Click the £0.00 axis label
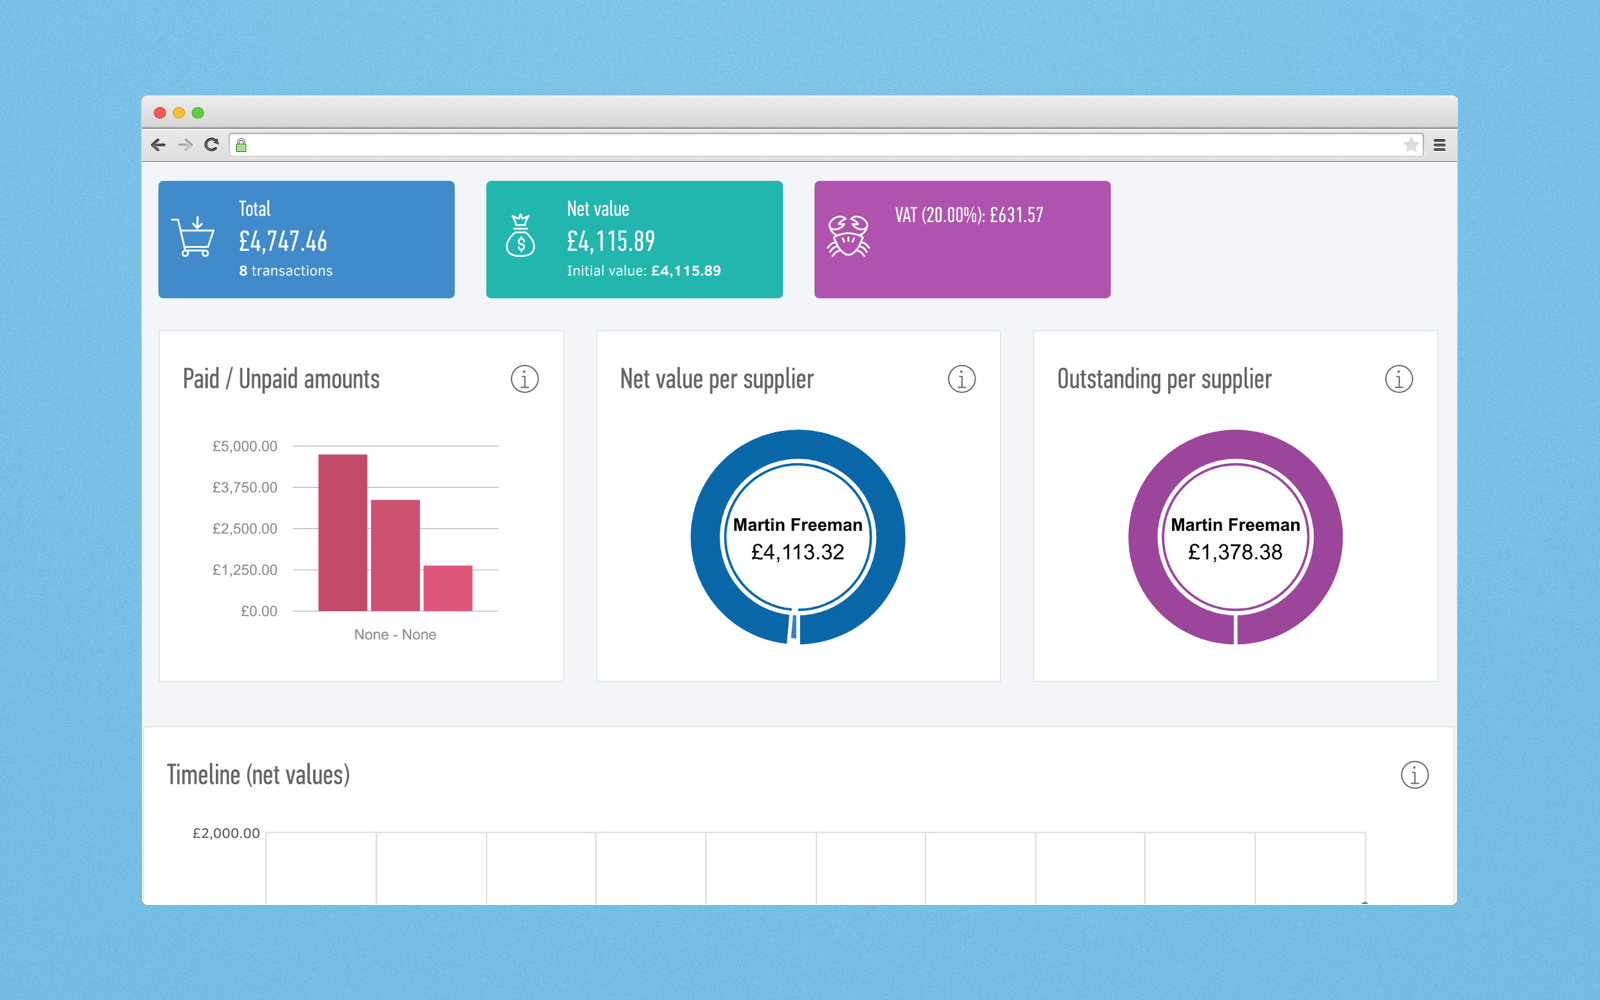1600x1000 pixels. (259, 611)
